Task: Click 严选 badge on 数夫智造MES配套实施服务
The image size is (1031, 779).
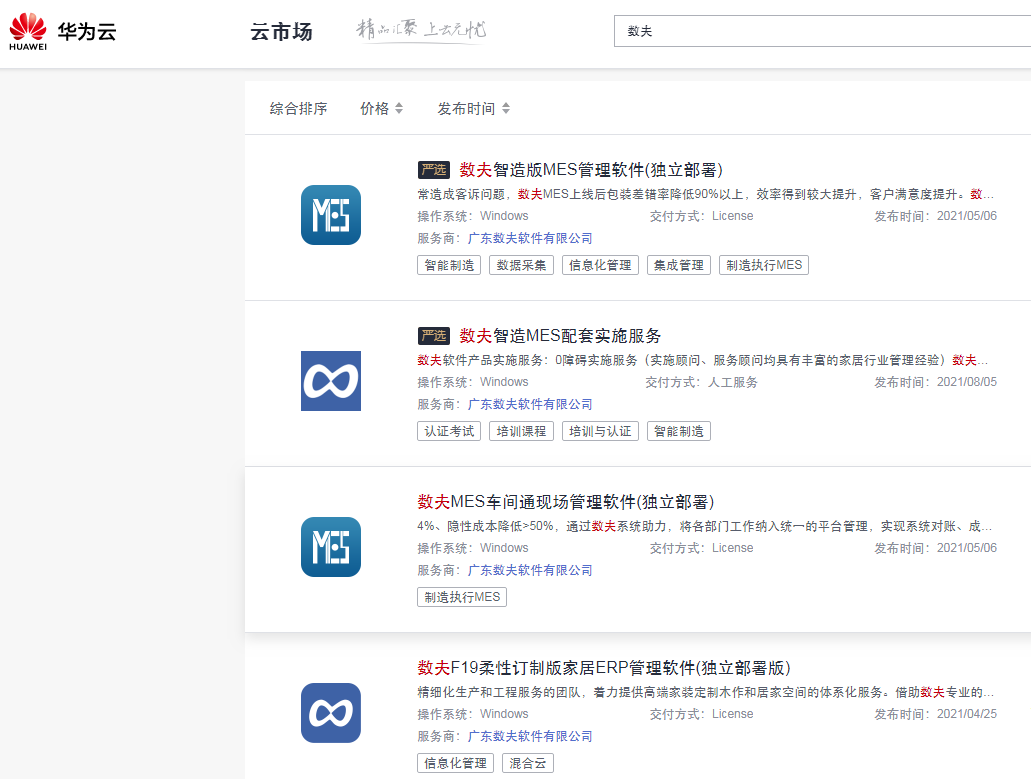Action: point(434,336)
